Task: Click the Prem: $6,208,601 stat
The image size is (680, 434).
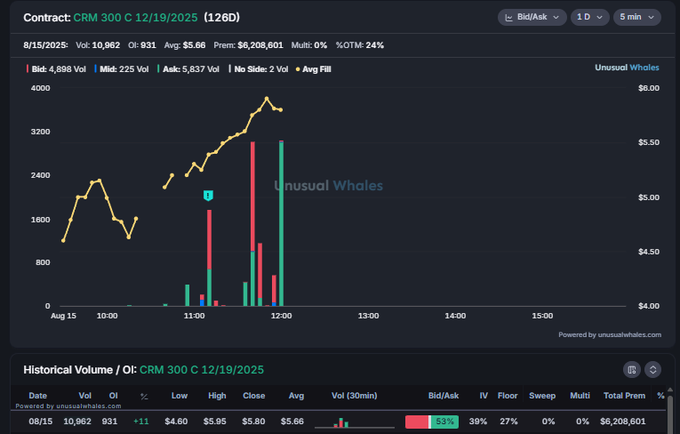Action: tap(248, 45)
